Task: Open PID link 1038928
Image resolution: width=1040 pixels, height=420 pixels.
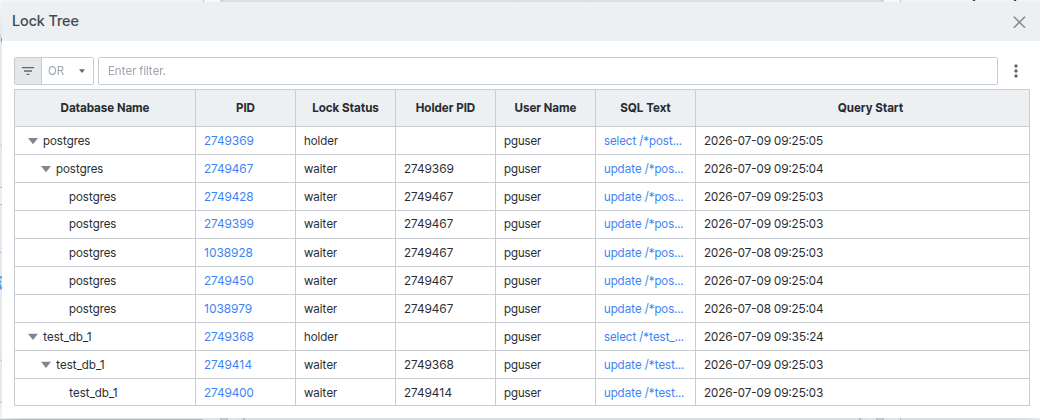Action: tap(228, 253)
